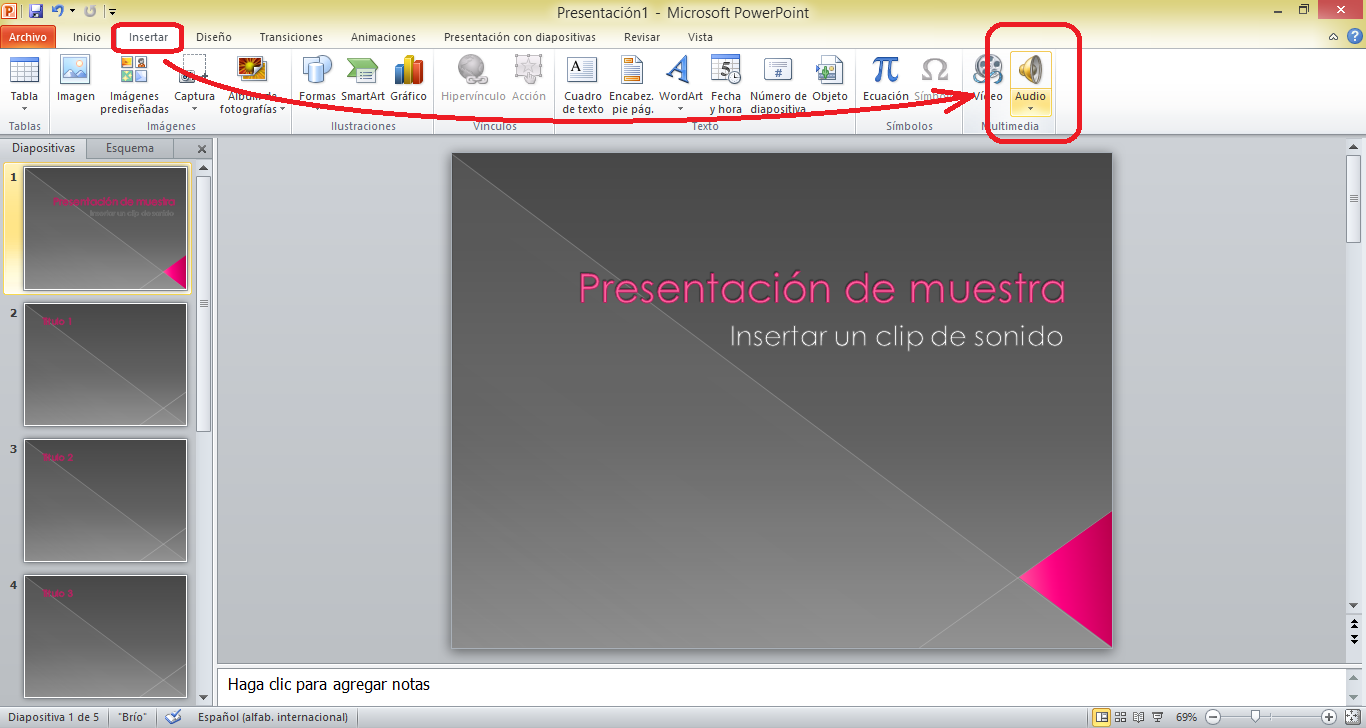Switch to slide sorter view in status bar
This screenshot has height=728, width=1366.
(x=1120, y=717)
